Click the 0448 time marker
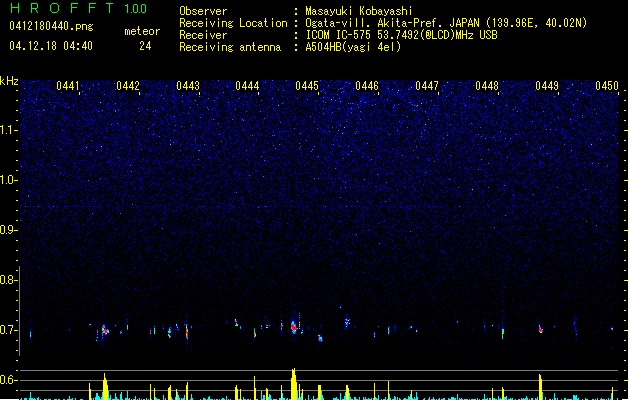 (x=487, y=86)
